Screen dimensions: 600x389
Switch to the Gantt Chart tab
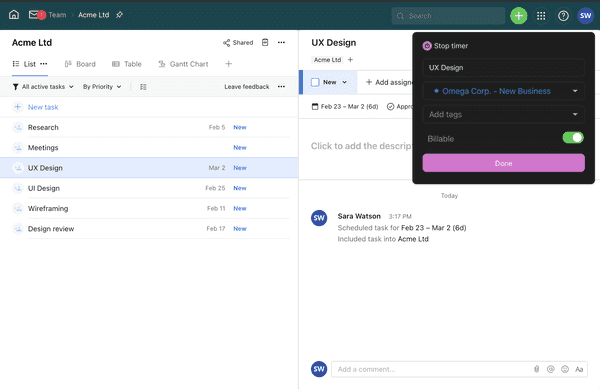pyautogui.click(x=183, y=64)
